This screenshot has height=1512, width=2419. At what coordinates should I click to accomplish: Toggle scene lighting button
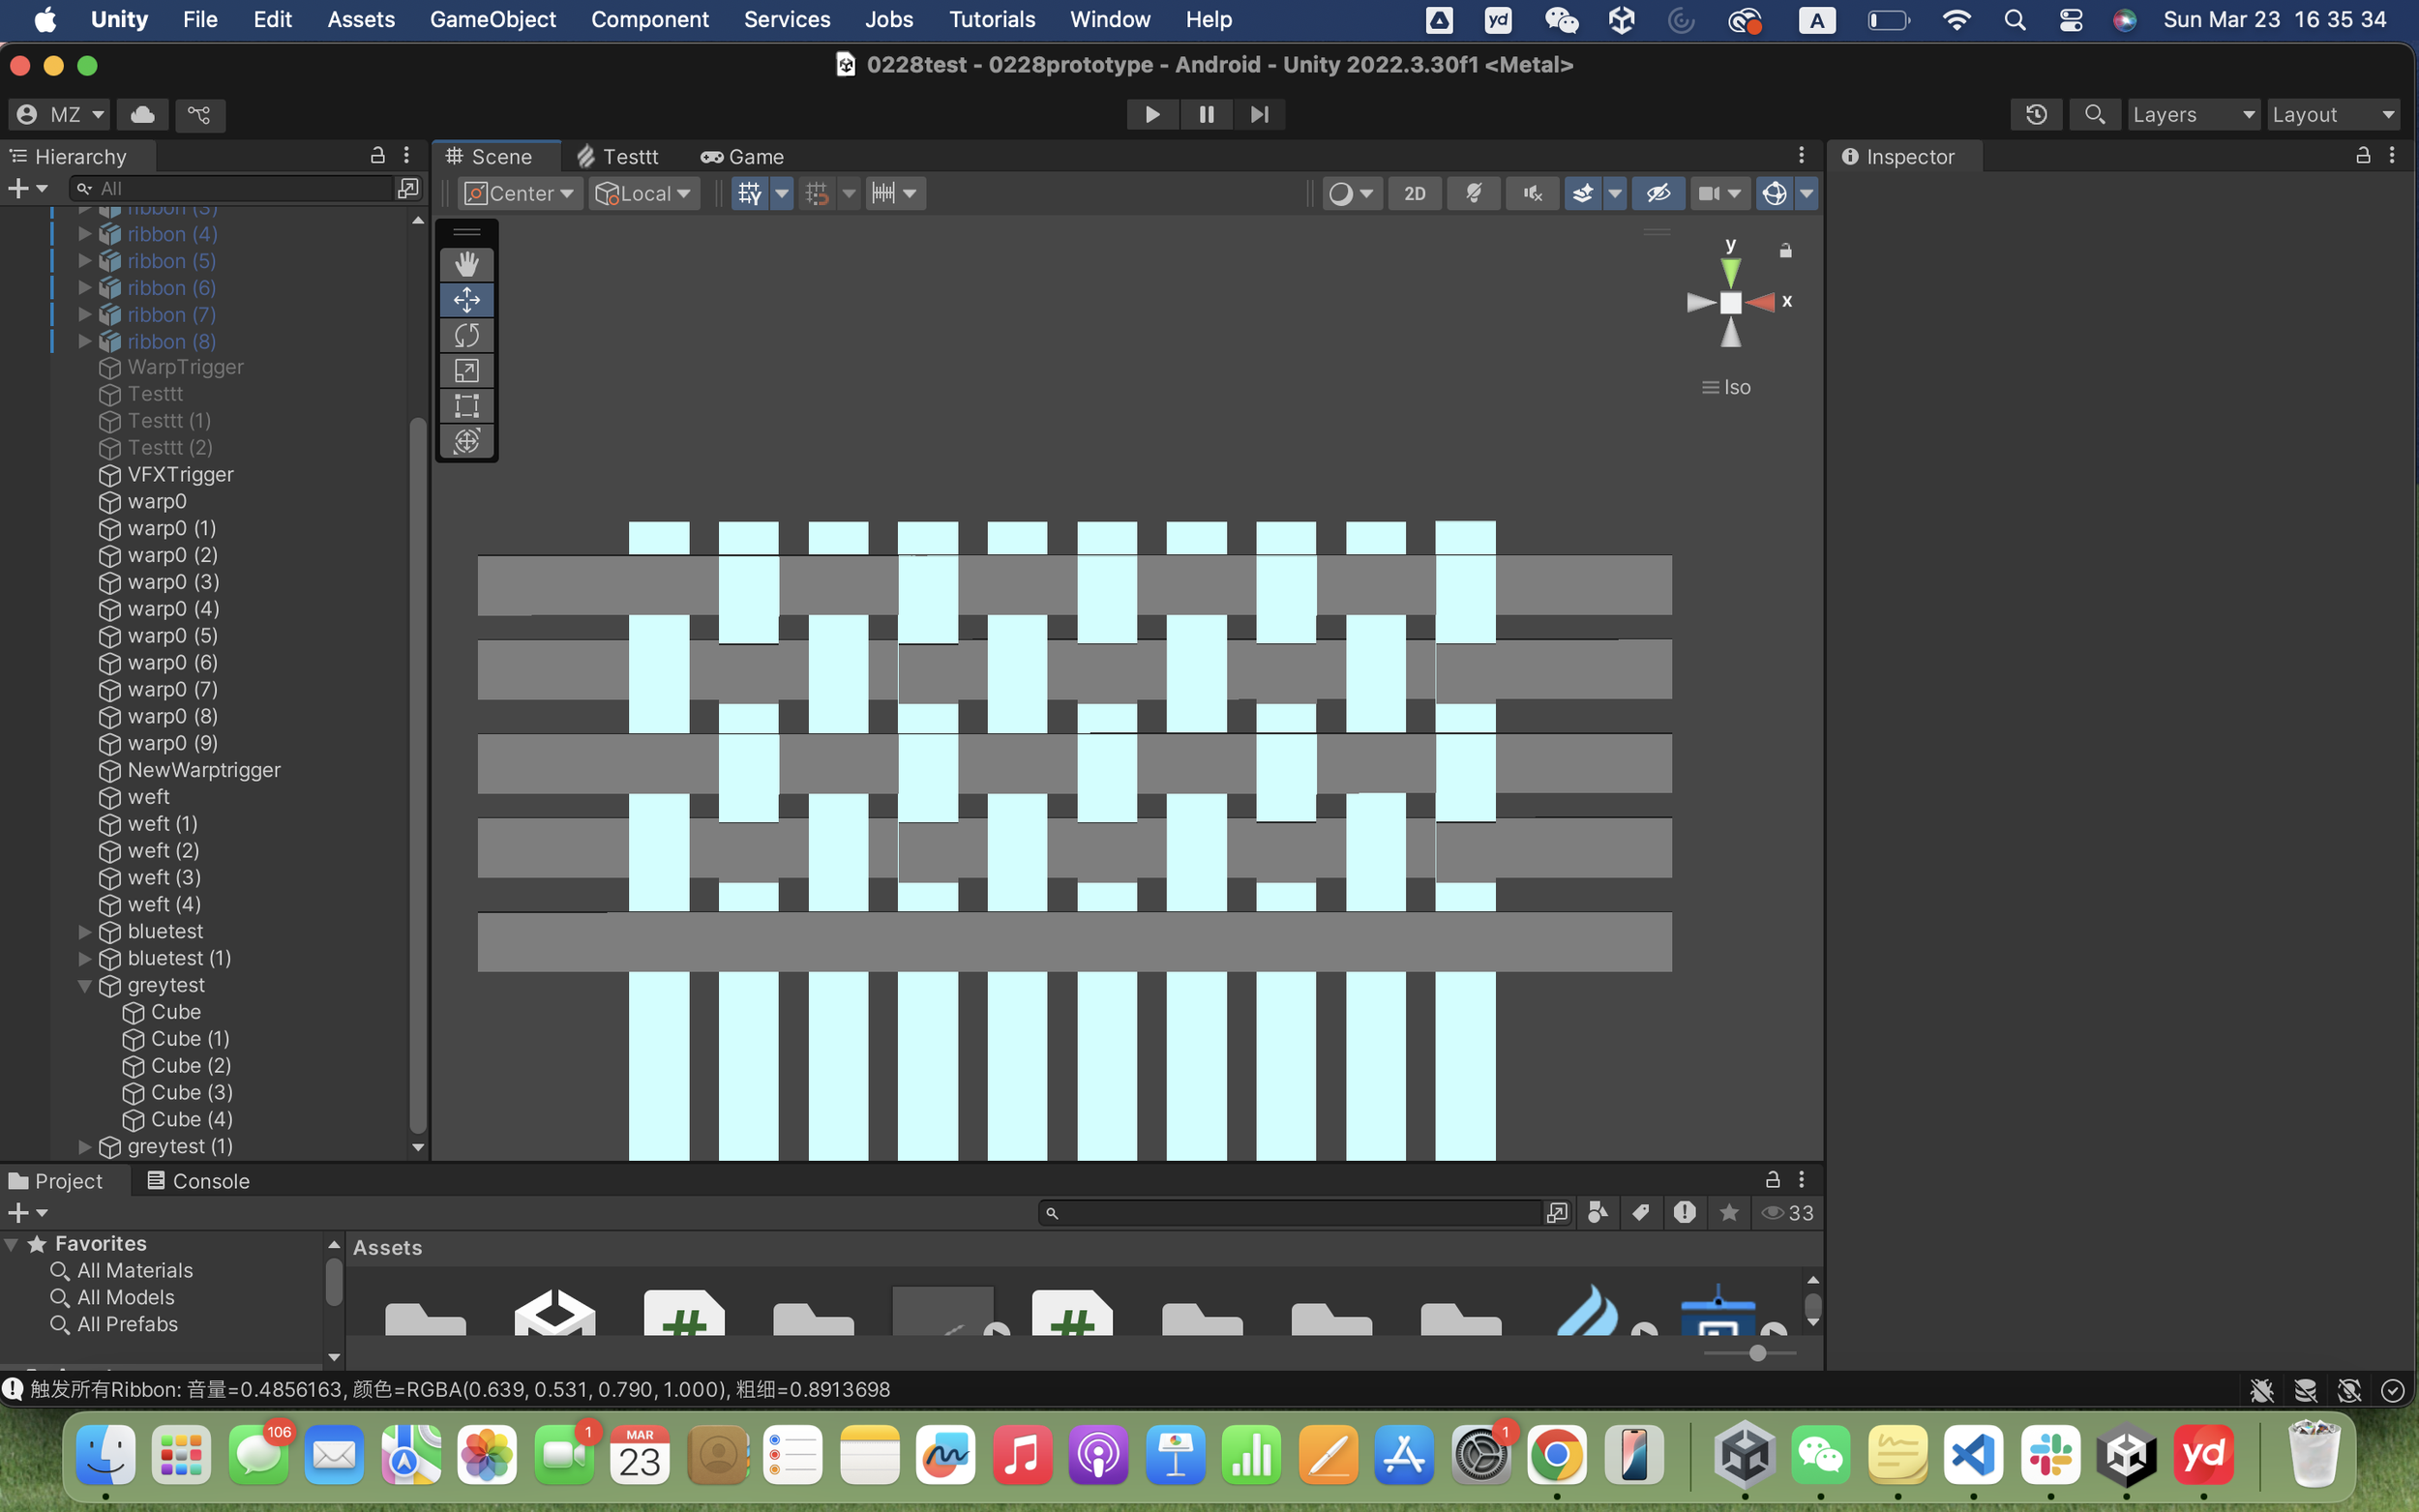1473,193
